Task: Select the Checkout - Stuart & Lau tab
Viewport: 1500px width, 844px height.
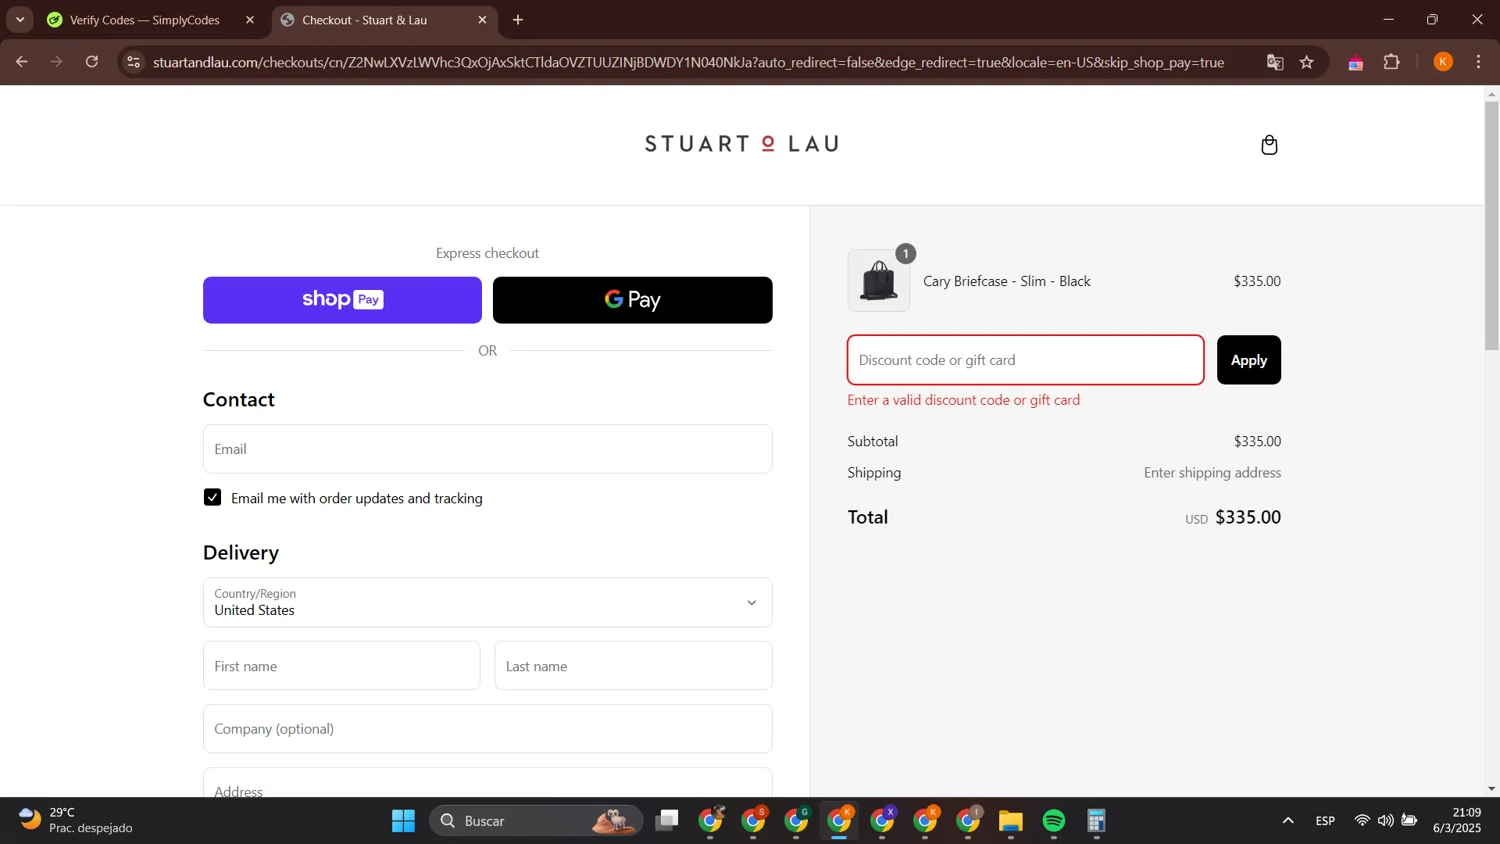Action: 384,20
